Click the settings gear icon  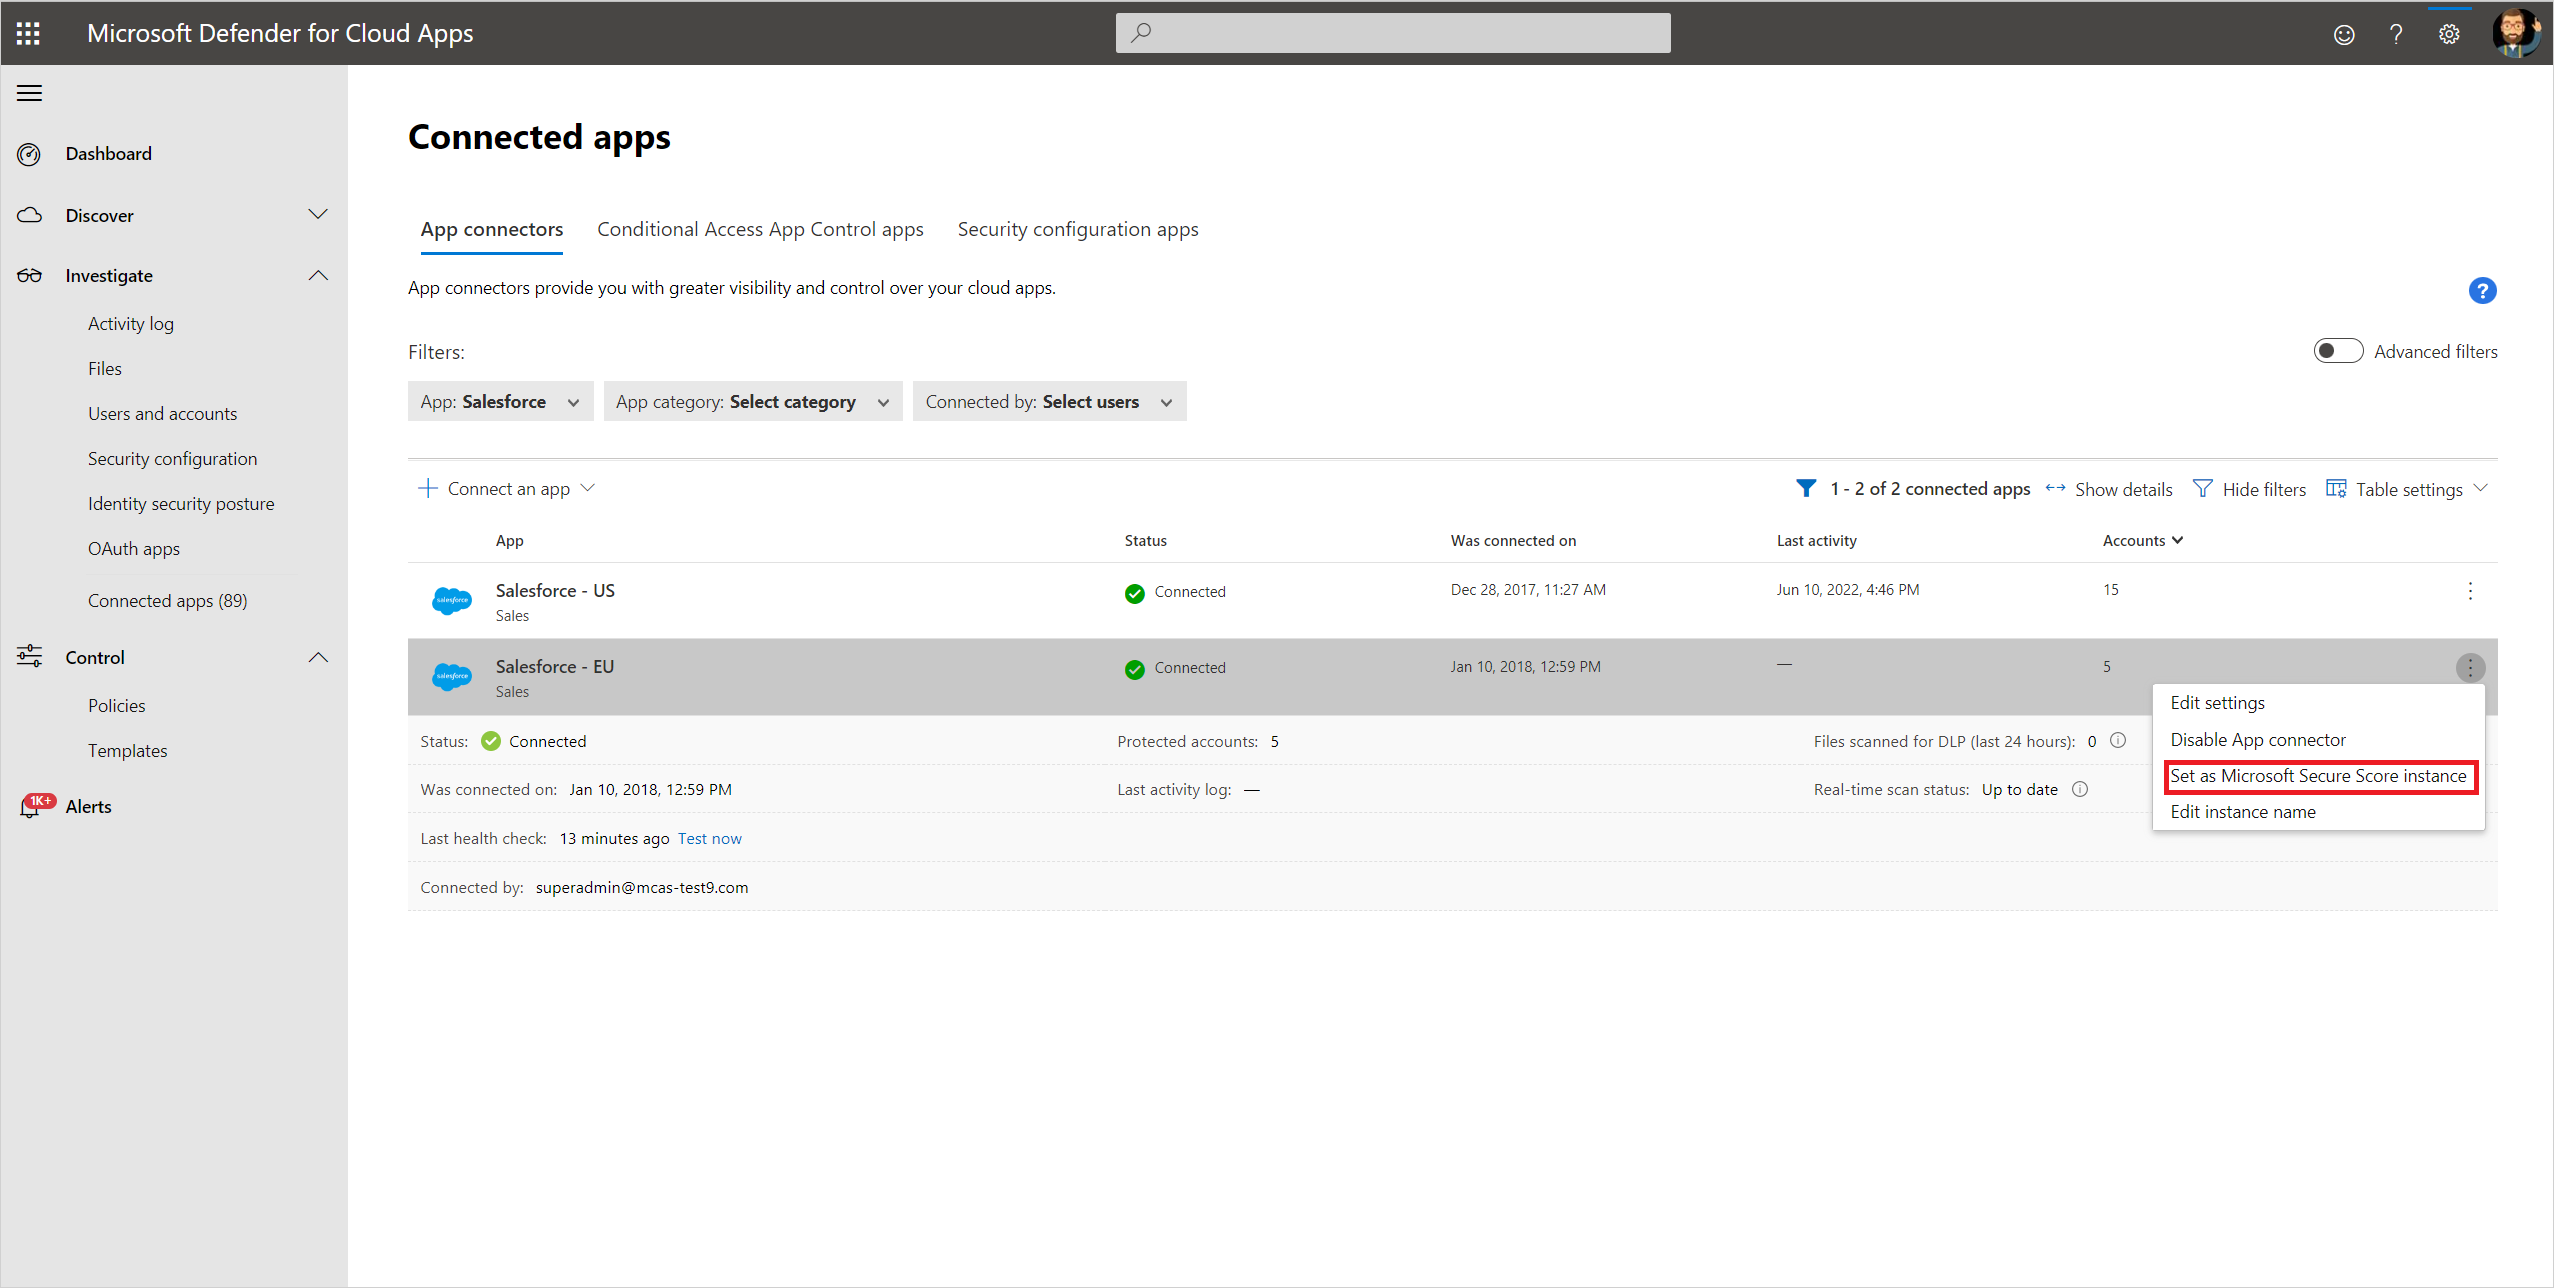click(2448, 34)
